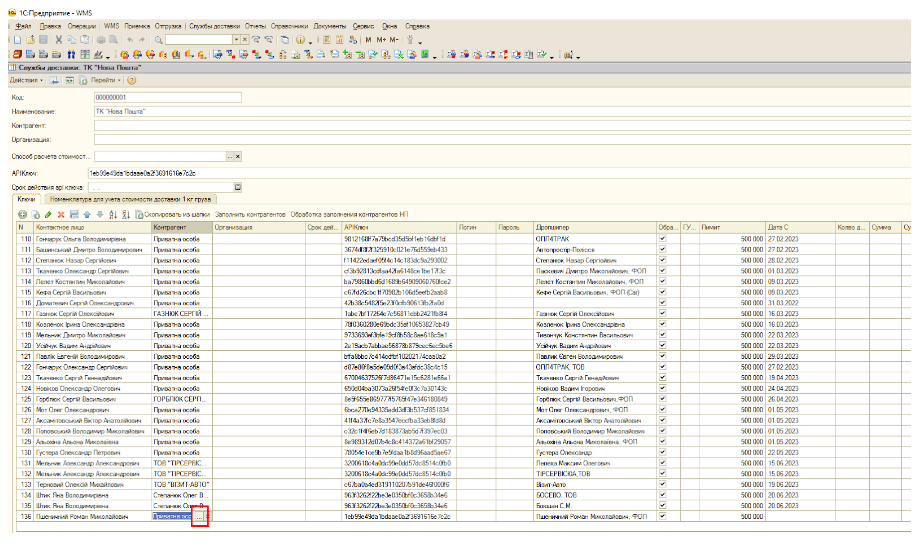
Task: Open the Действия dropdown menu
Action: coord(25,79)
